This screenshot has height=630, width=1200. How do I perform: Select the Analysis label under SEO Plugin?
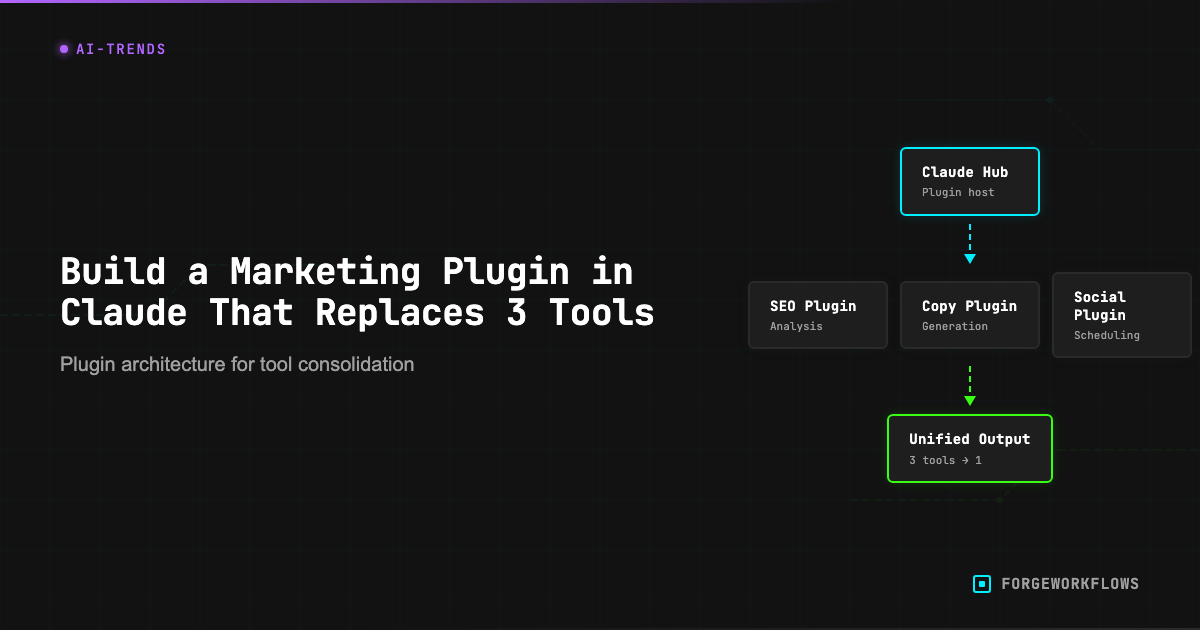click(796, 326)
